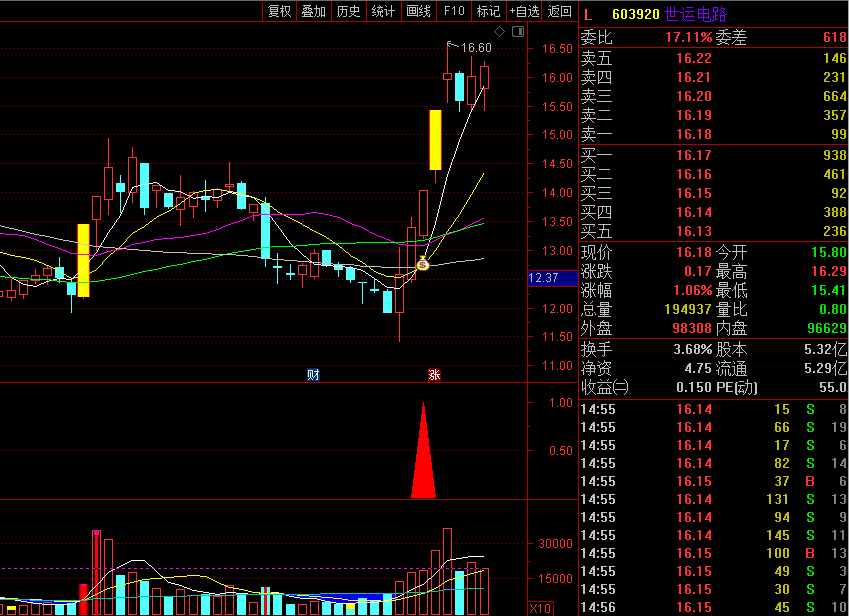This screenshot has width=850, height=616.
Task: Select the 买三 row at 16.15
Action: (x=713, y=193)
